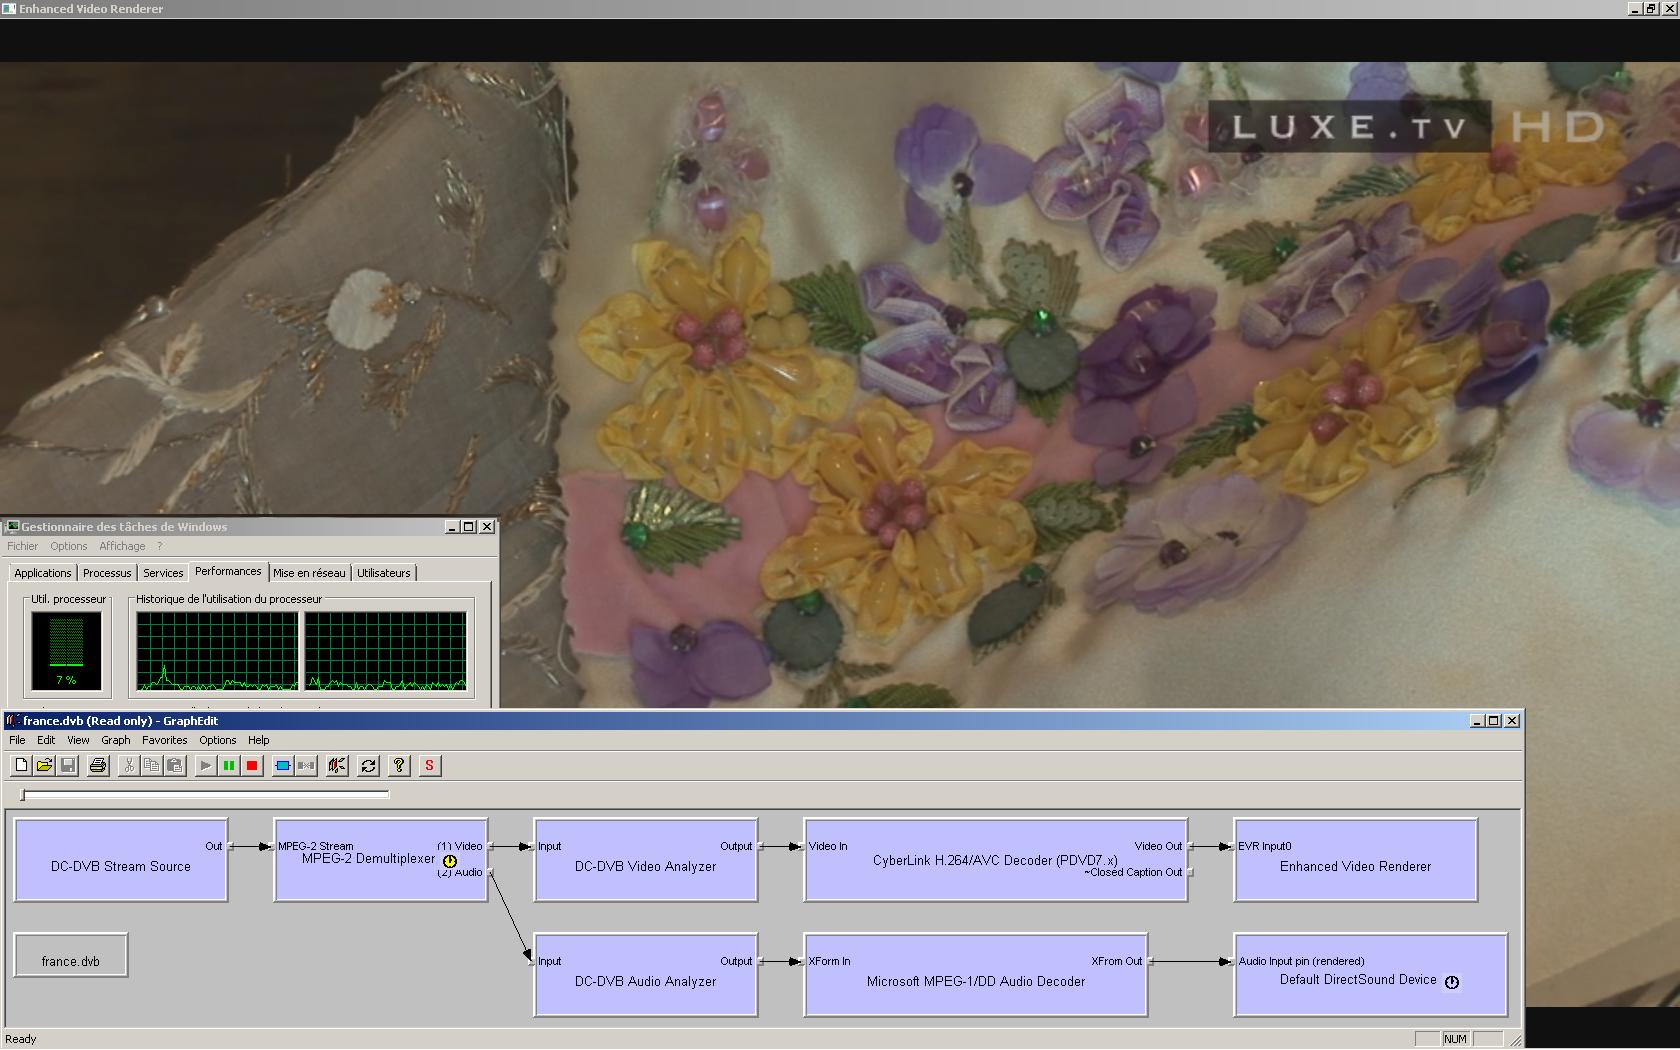The image size is (1680, 1050).
Task: Click the seek slider thumb in GraphEdit
Action: pyautogui.click(x=24, y=795)
